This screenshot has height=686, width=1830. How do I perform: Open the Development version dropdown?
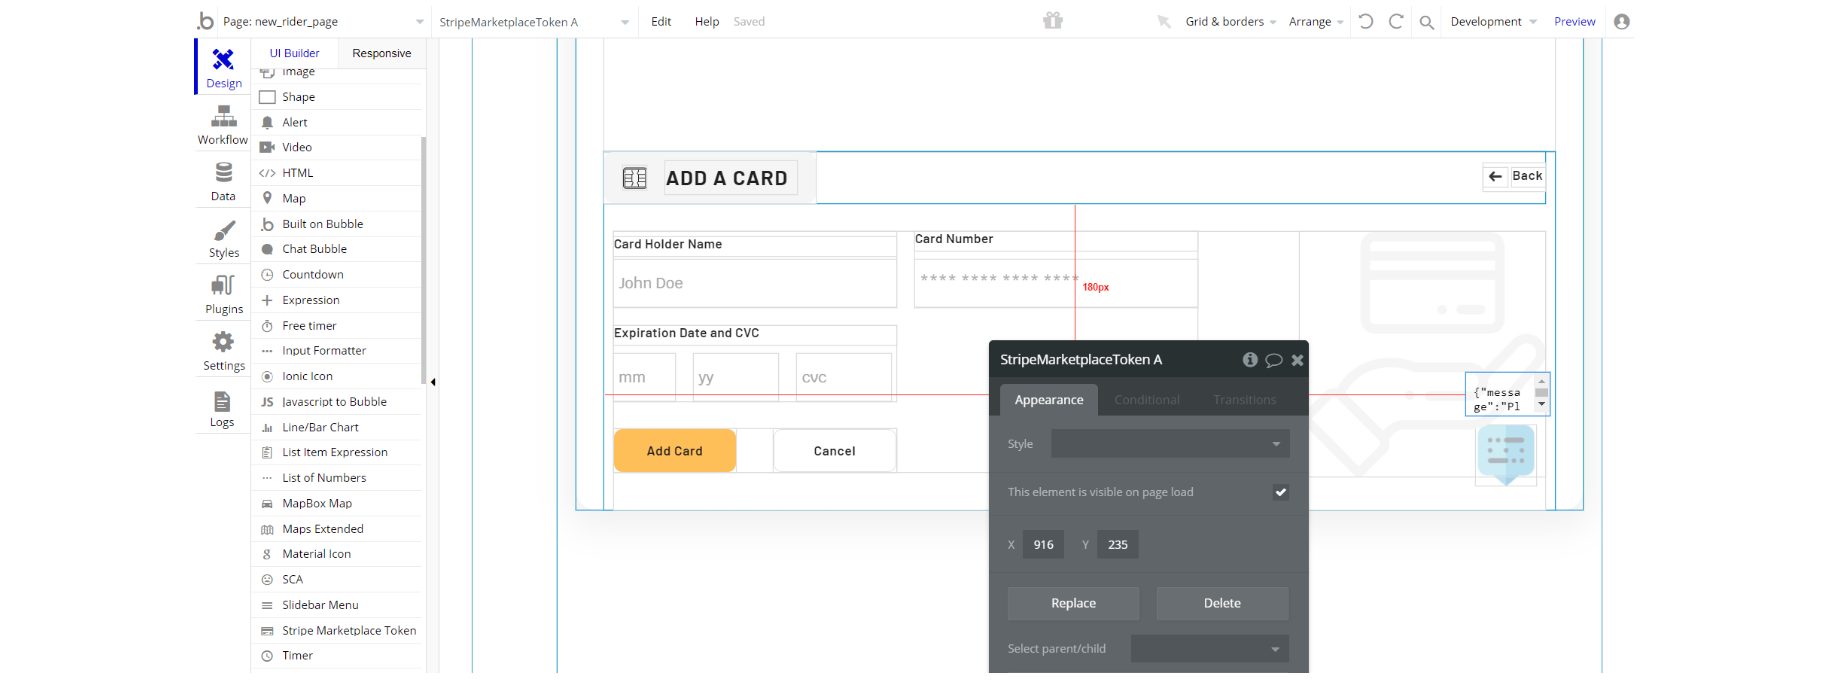[1494, 21]
